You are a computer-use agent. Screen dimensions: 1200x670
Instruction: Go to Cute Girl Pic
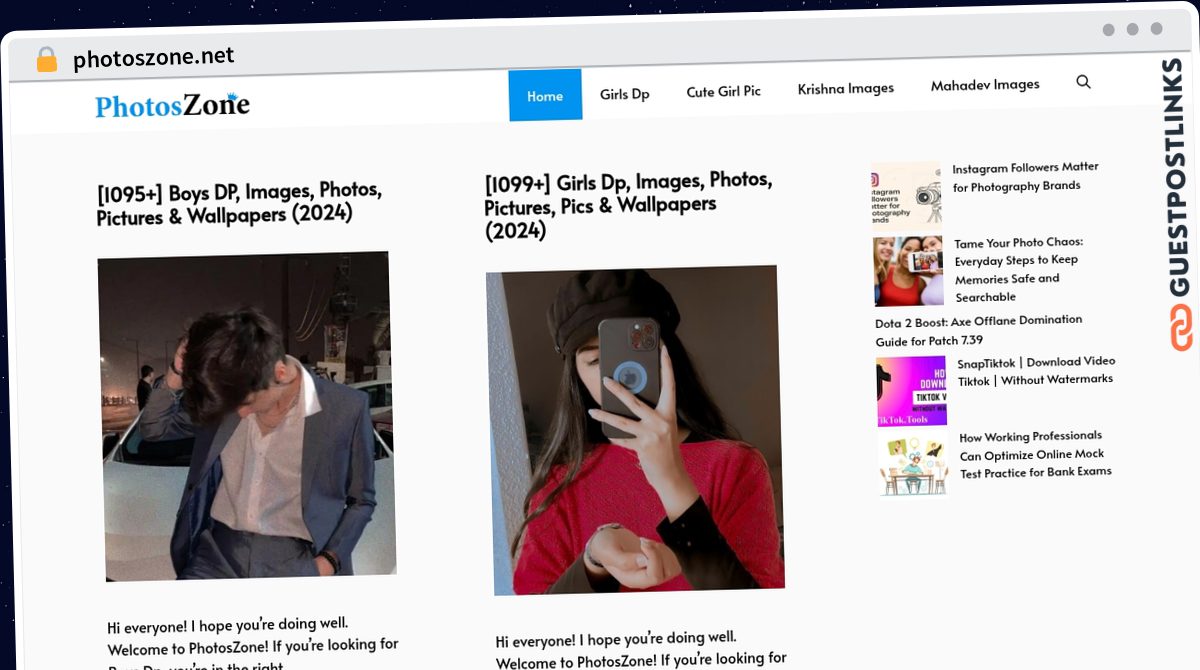pos(723,91)
